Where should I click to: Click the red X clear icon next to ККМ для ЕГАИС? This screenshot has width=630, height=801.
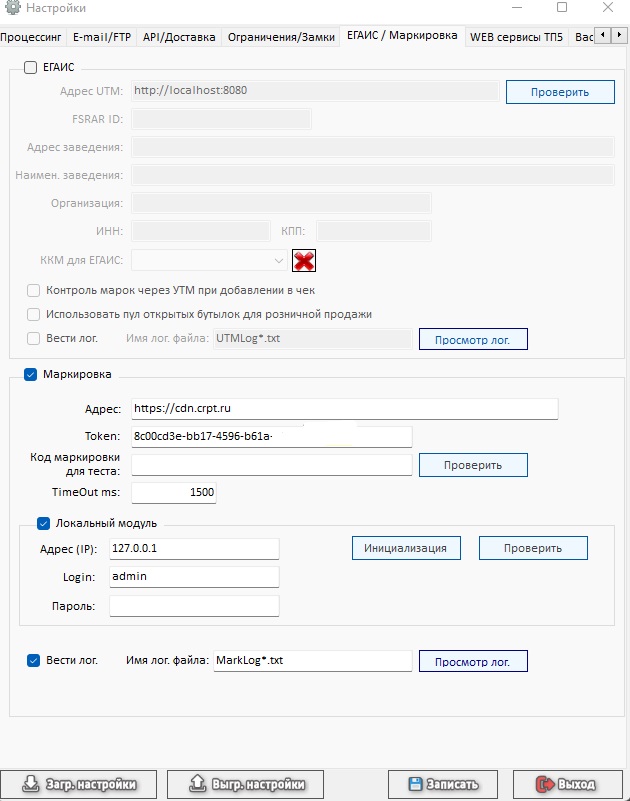tap(304, 261)
